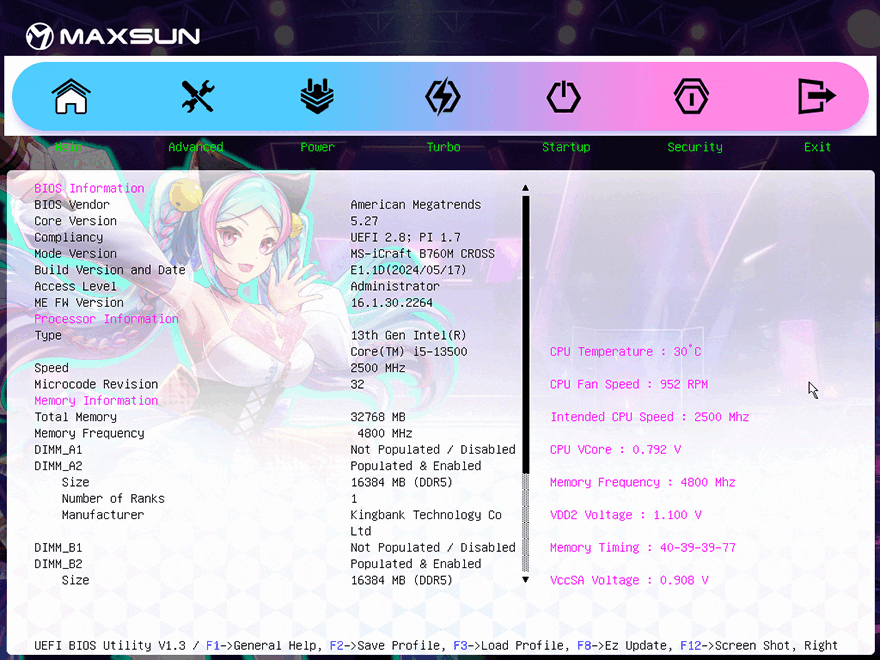Click the scrollbar down arrow

tap(525, 580)
